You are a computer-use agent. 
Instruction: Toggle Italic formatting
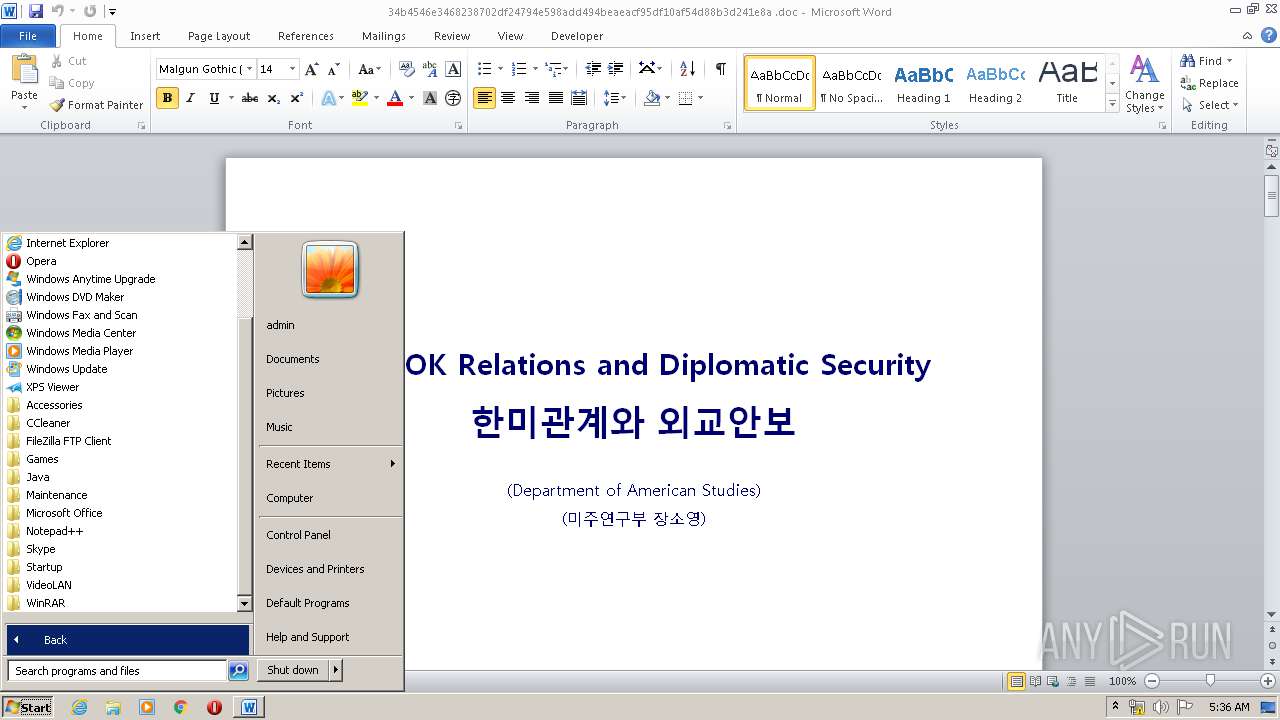(x=190, y=98)
